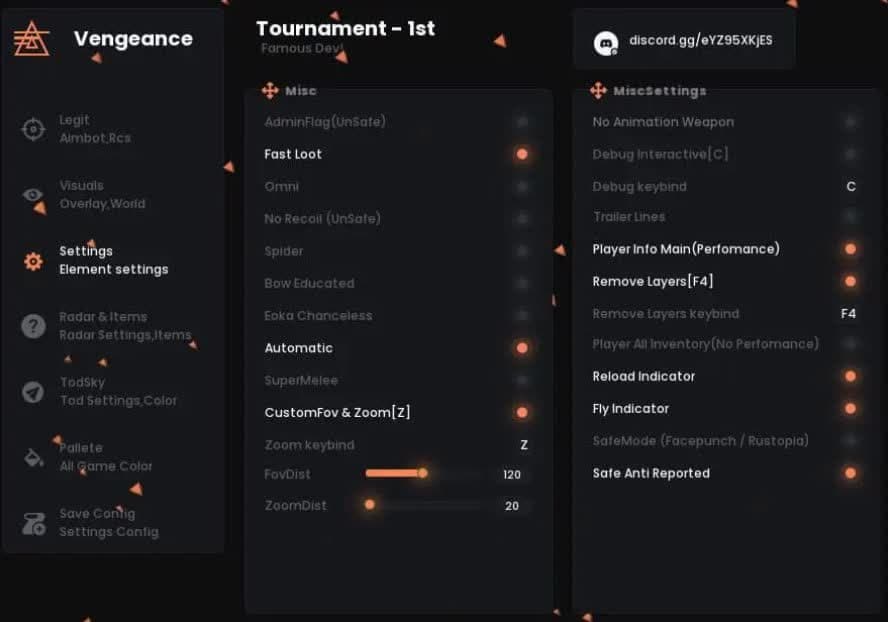Click the Vengeance logo icon
The width and height of the screenshot is (888, 622).
click(33, 40)
